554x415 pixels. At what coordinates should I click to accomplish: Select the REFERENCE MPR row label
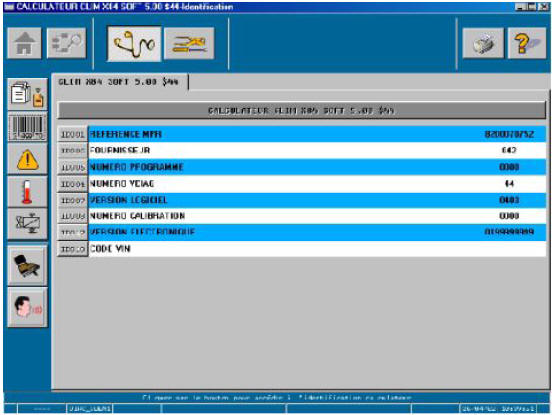click(x=125, y=134)
